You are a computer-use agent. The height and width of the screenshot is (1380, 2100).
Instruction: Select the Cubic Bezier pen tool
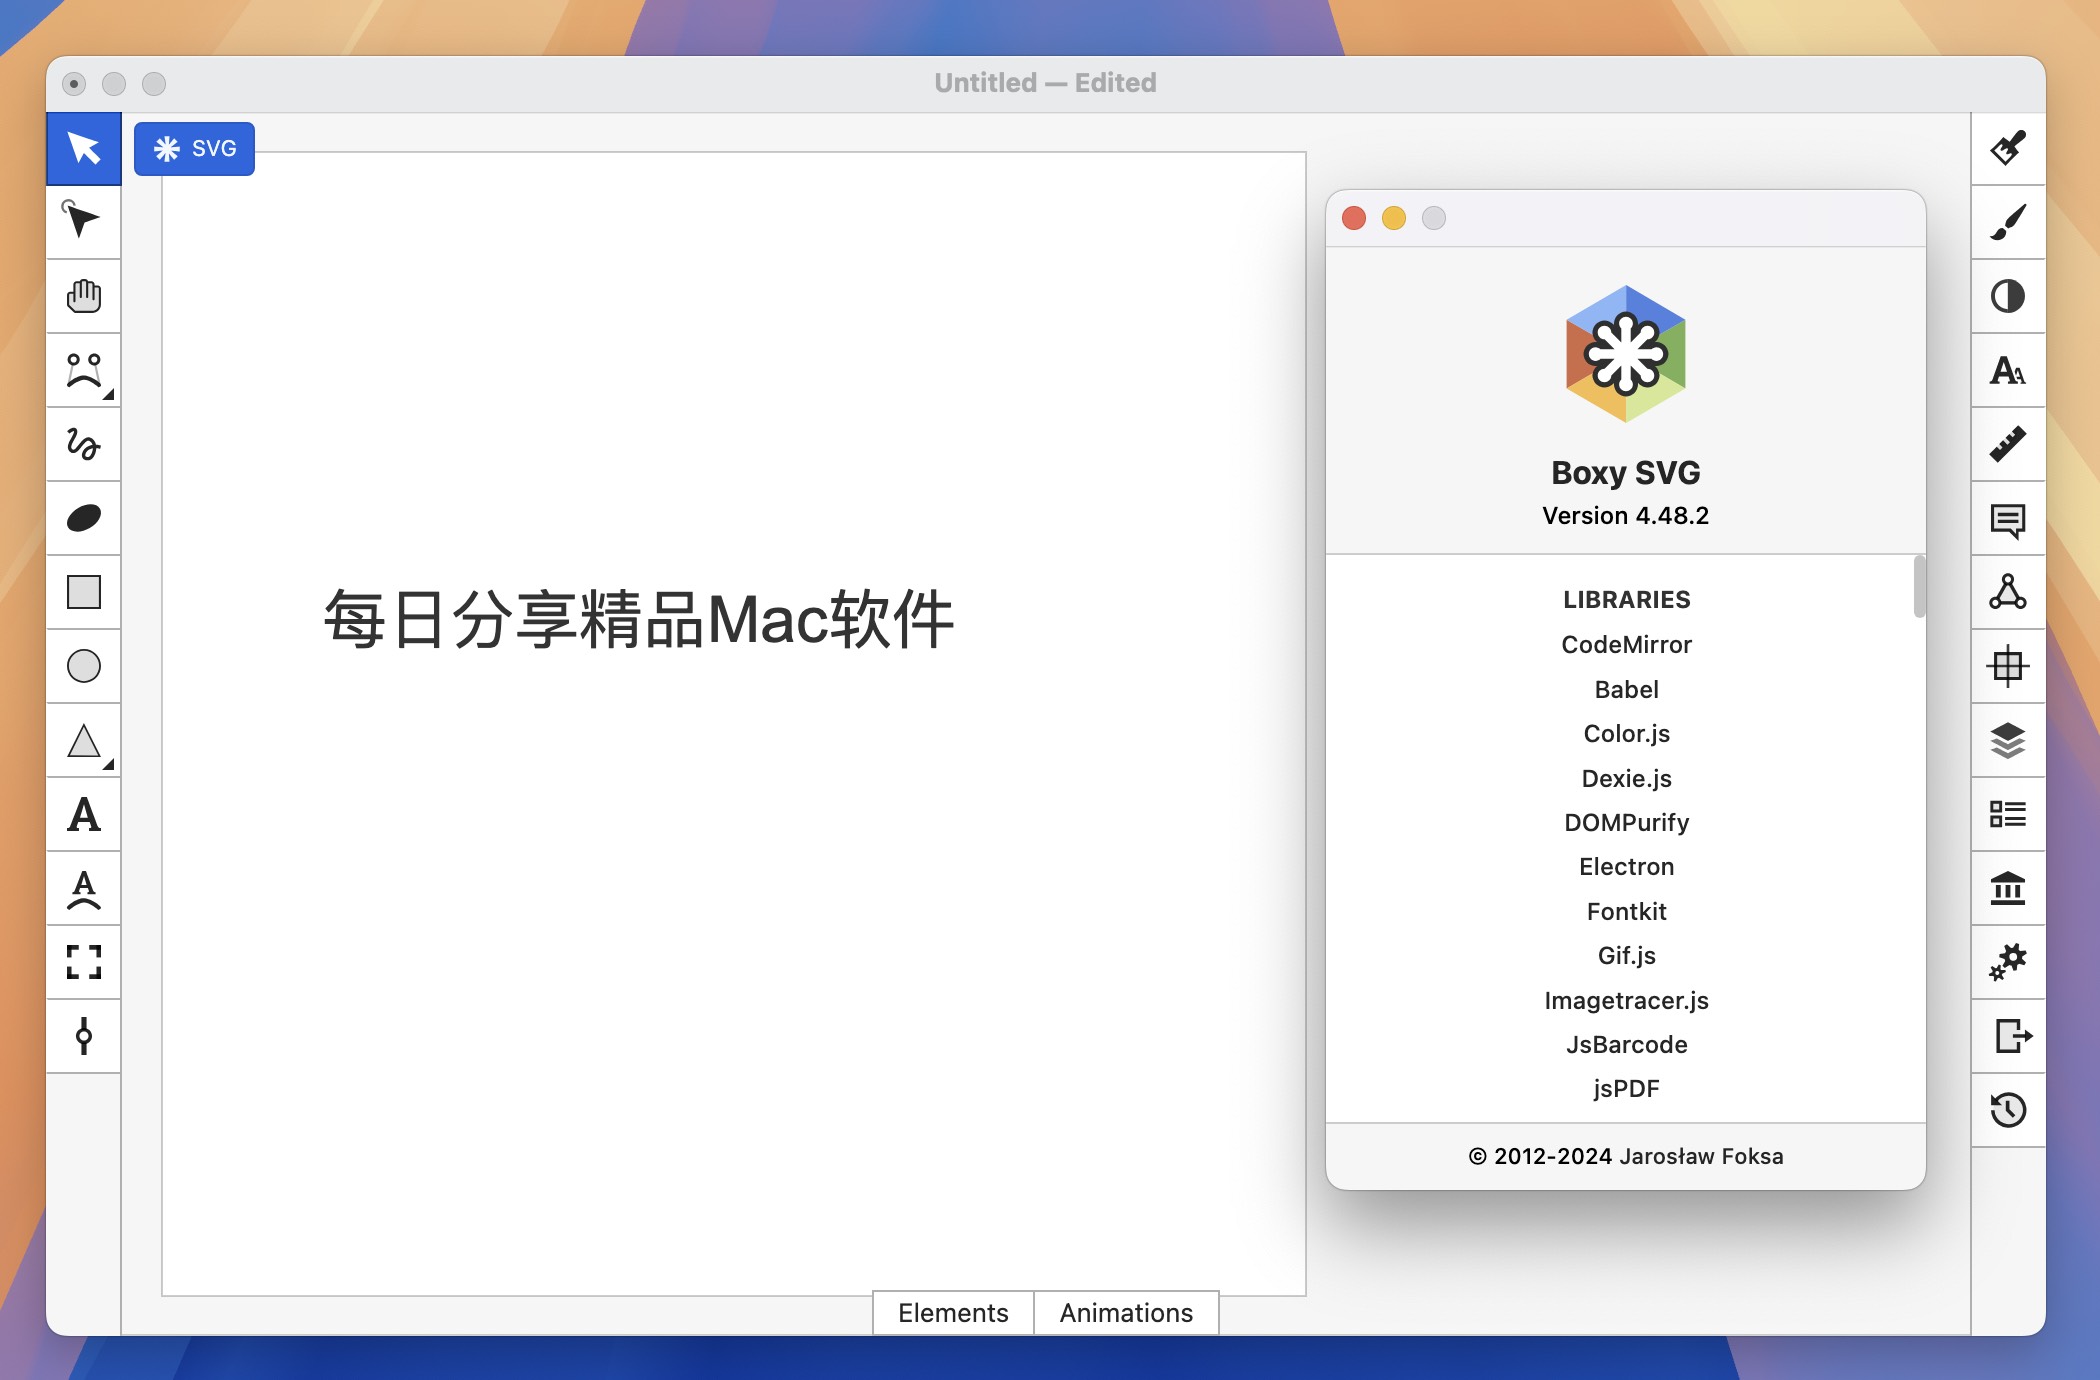84,370
